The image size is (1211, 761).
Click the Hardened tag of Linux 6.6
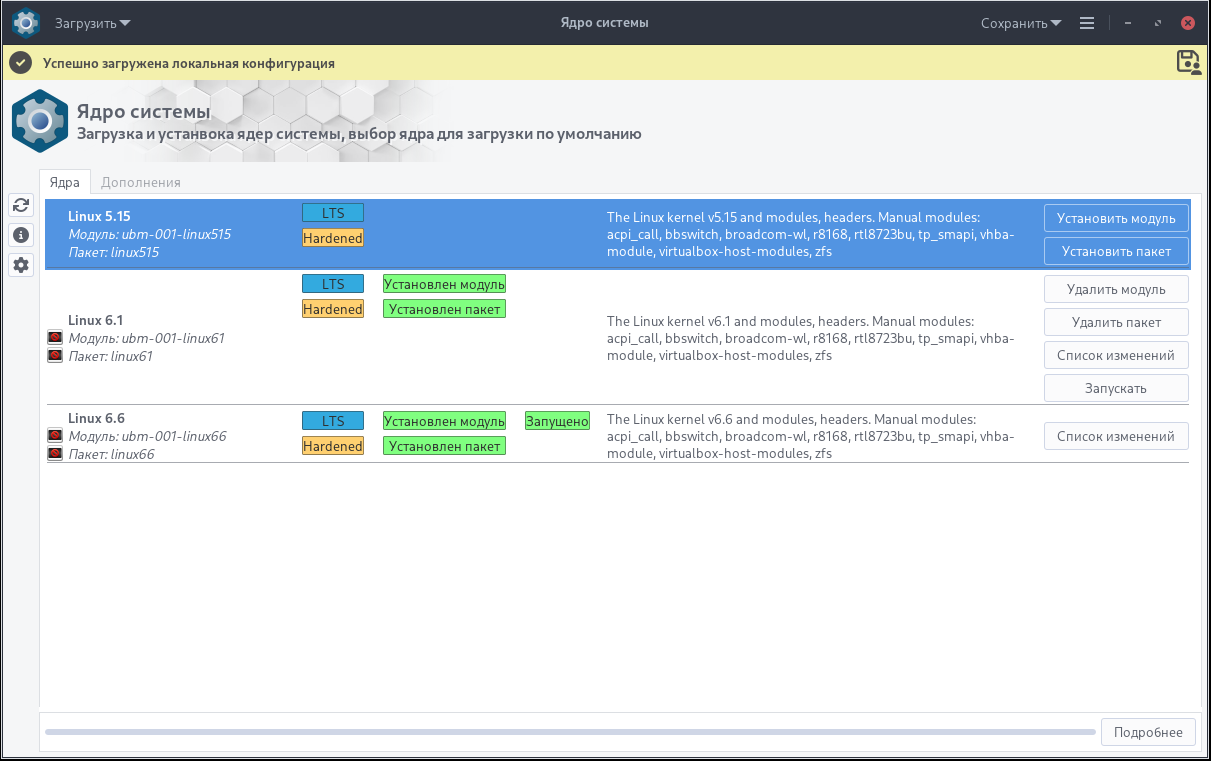333,446
